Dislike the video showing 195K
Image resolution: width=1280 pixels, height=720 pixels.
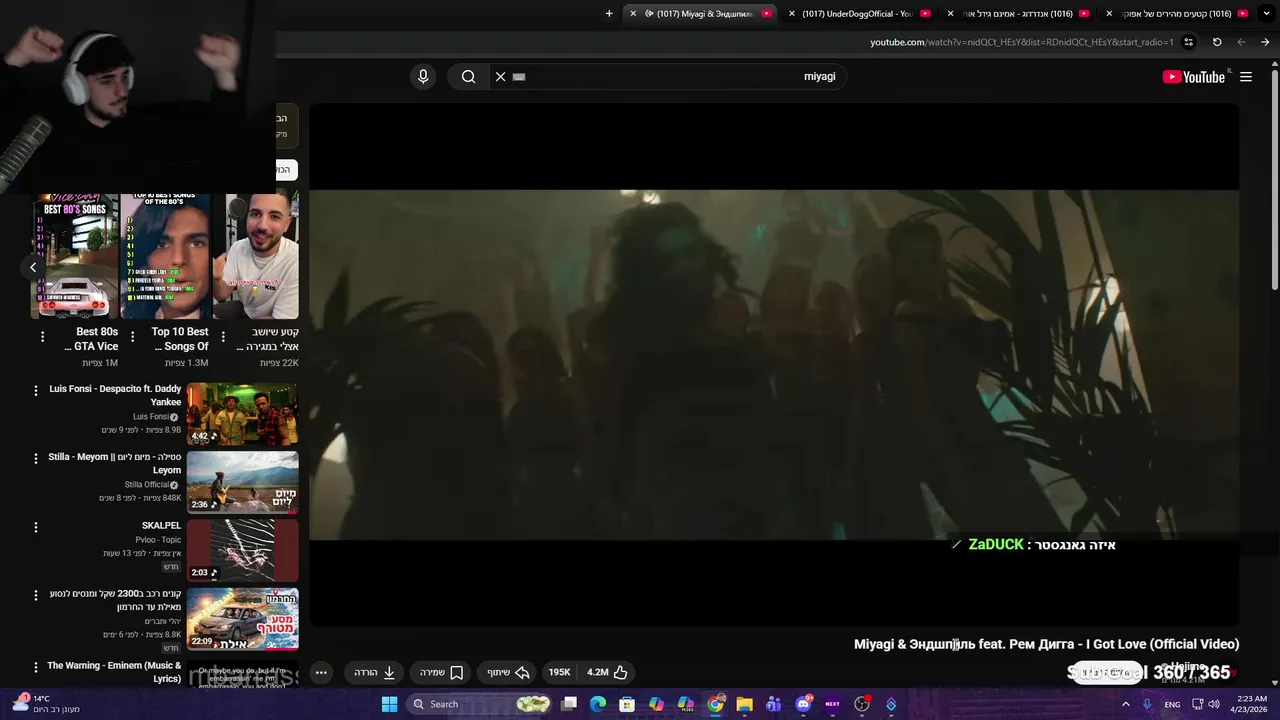pos(560,672)
